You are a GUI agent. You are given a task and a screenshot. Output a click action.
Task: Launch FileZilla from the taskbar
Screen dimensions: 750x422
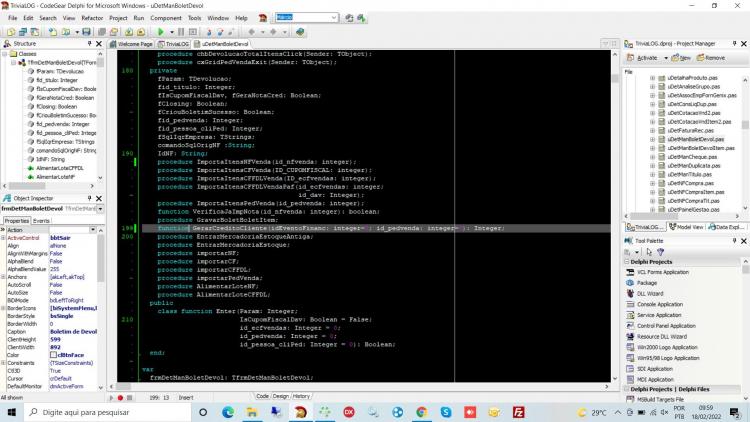point(518,412)
